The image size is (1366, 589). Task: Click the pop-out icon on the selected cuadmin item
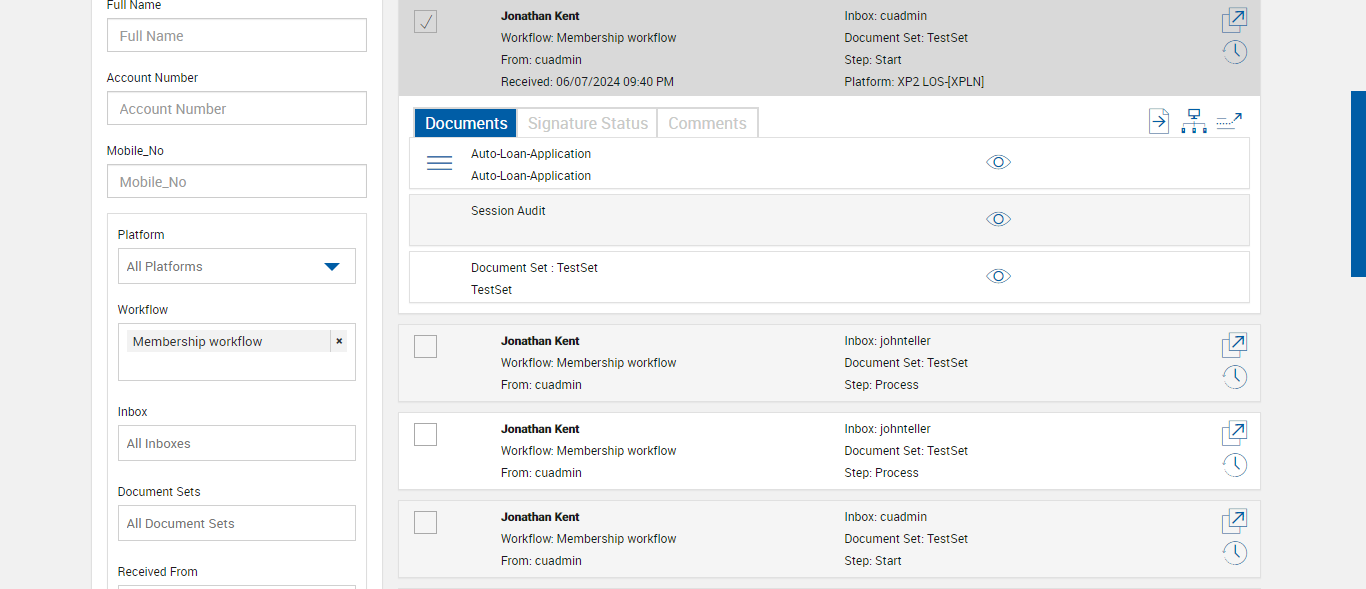tap(1234, 20)
